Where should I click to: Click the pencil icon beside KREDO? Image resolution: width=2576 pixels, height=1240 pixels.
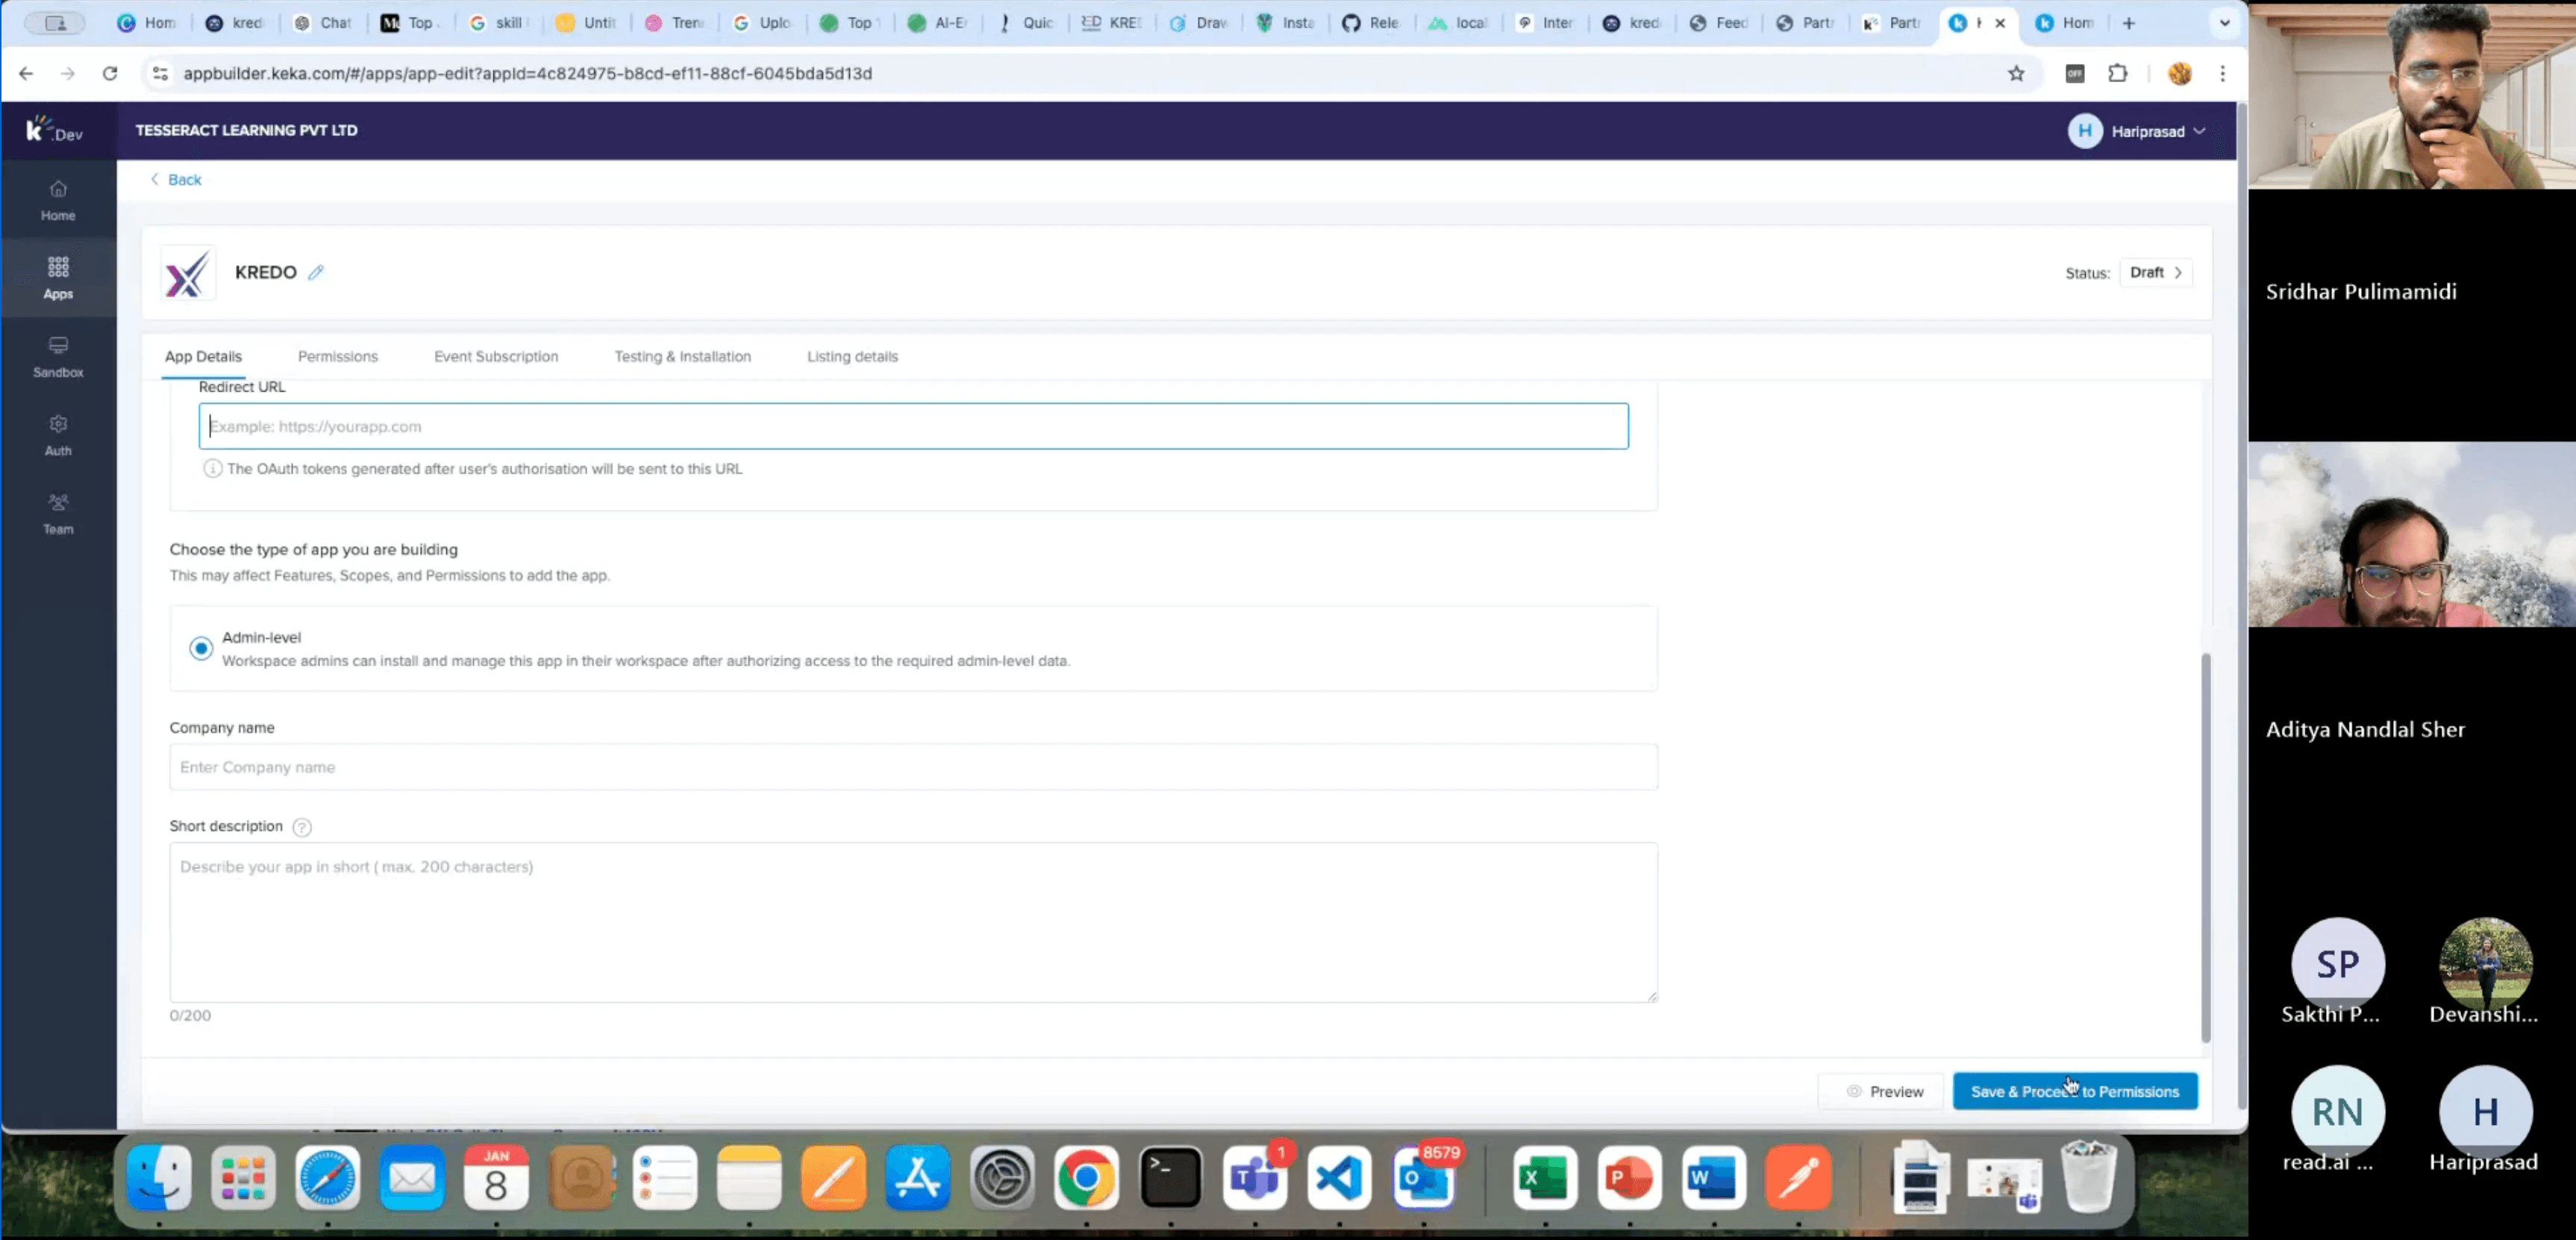click(x=316, y=272)
